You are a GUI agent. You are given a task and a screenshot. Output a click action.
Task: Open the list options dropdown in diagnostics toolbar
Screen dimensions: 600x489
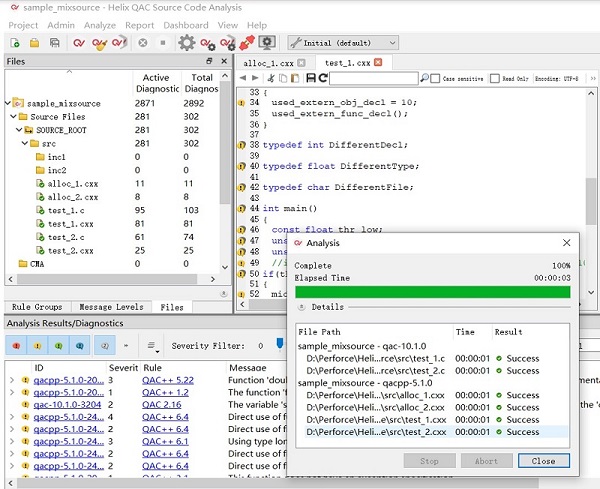pos(153,346)
